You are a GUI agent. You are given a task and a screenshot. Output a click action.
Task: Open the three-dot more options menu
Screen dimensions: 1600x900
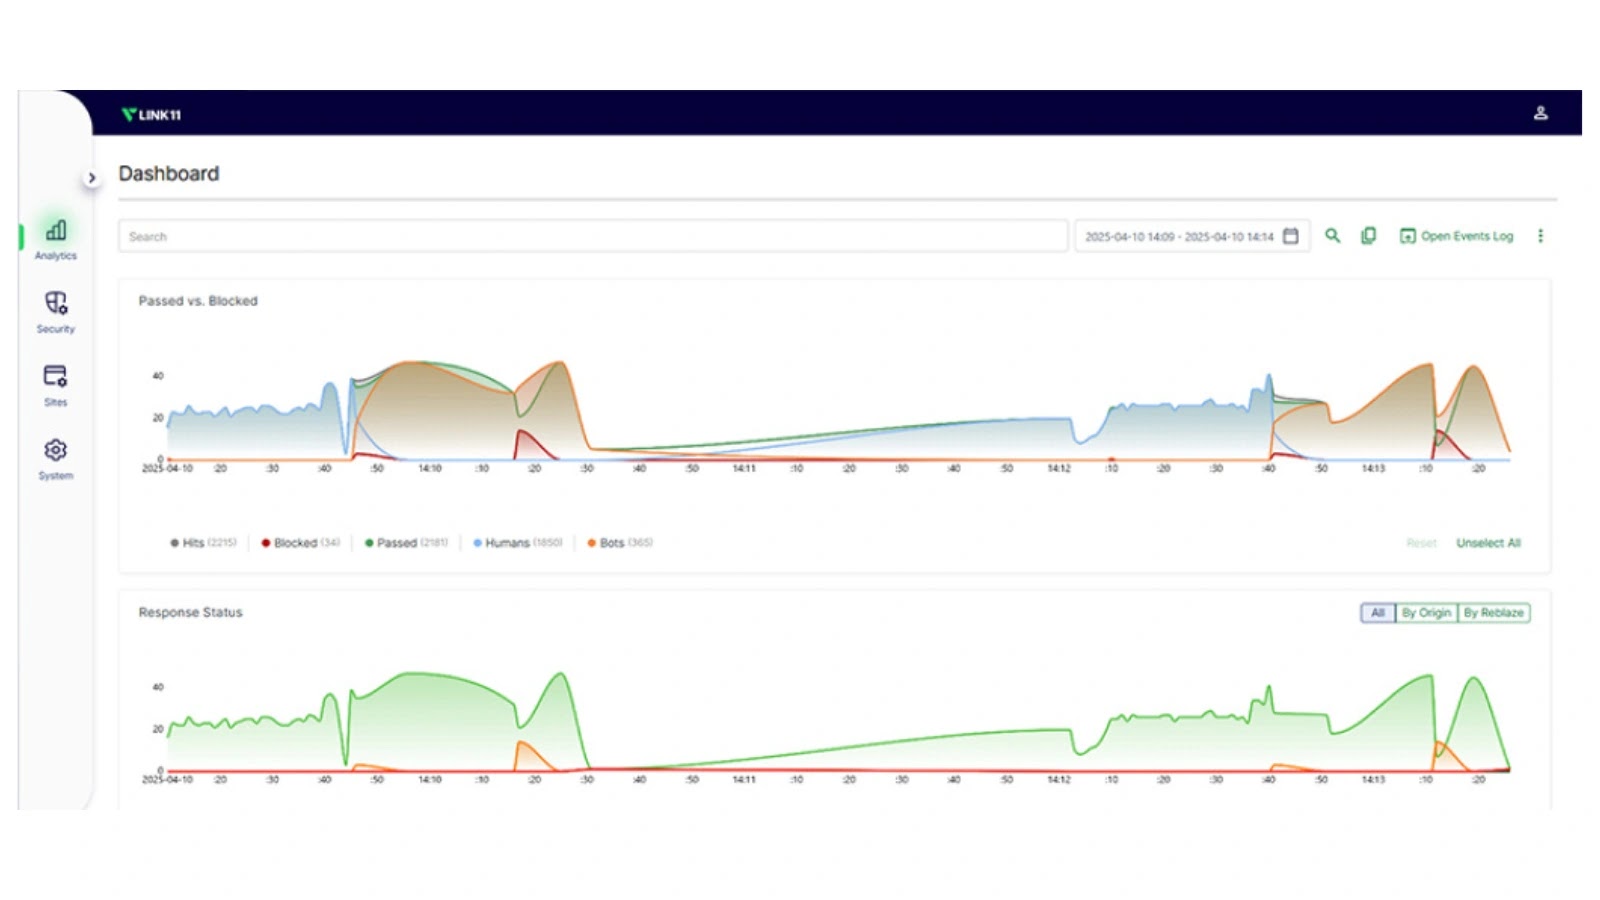click(x=1540, y=236)
